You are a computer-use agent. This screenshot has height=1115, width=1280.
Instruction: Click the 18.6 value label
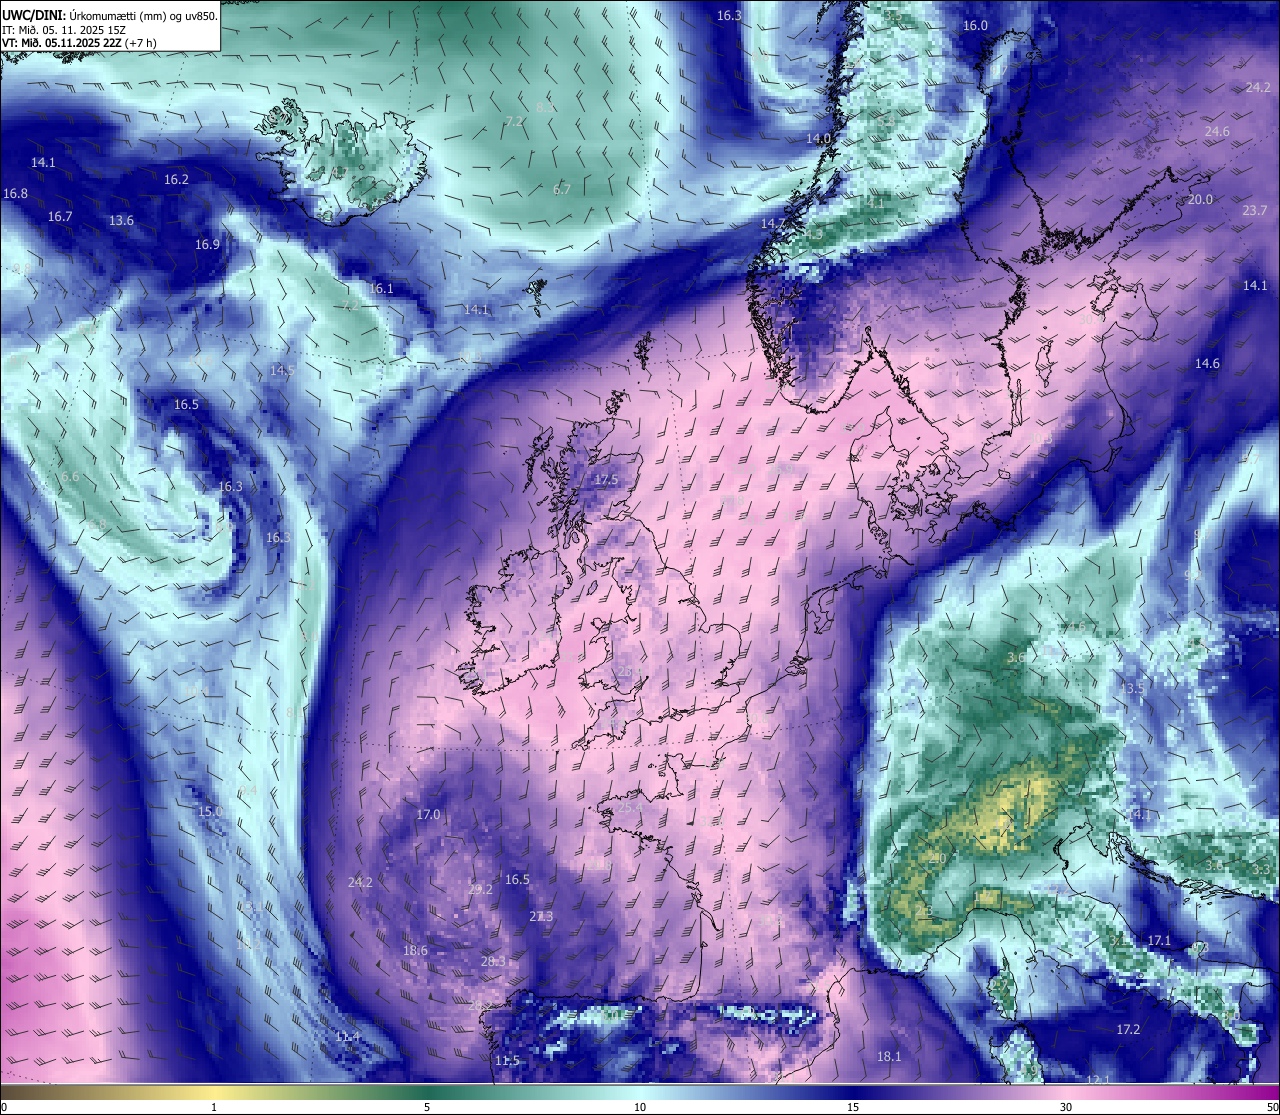pos(415,951)
